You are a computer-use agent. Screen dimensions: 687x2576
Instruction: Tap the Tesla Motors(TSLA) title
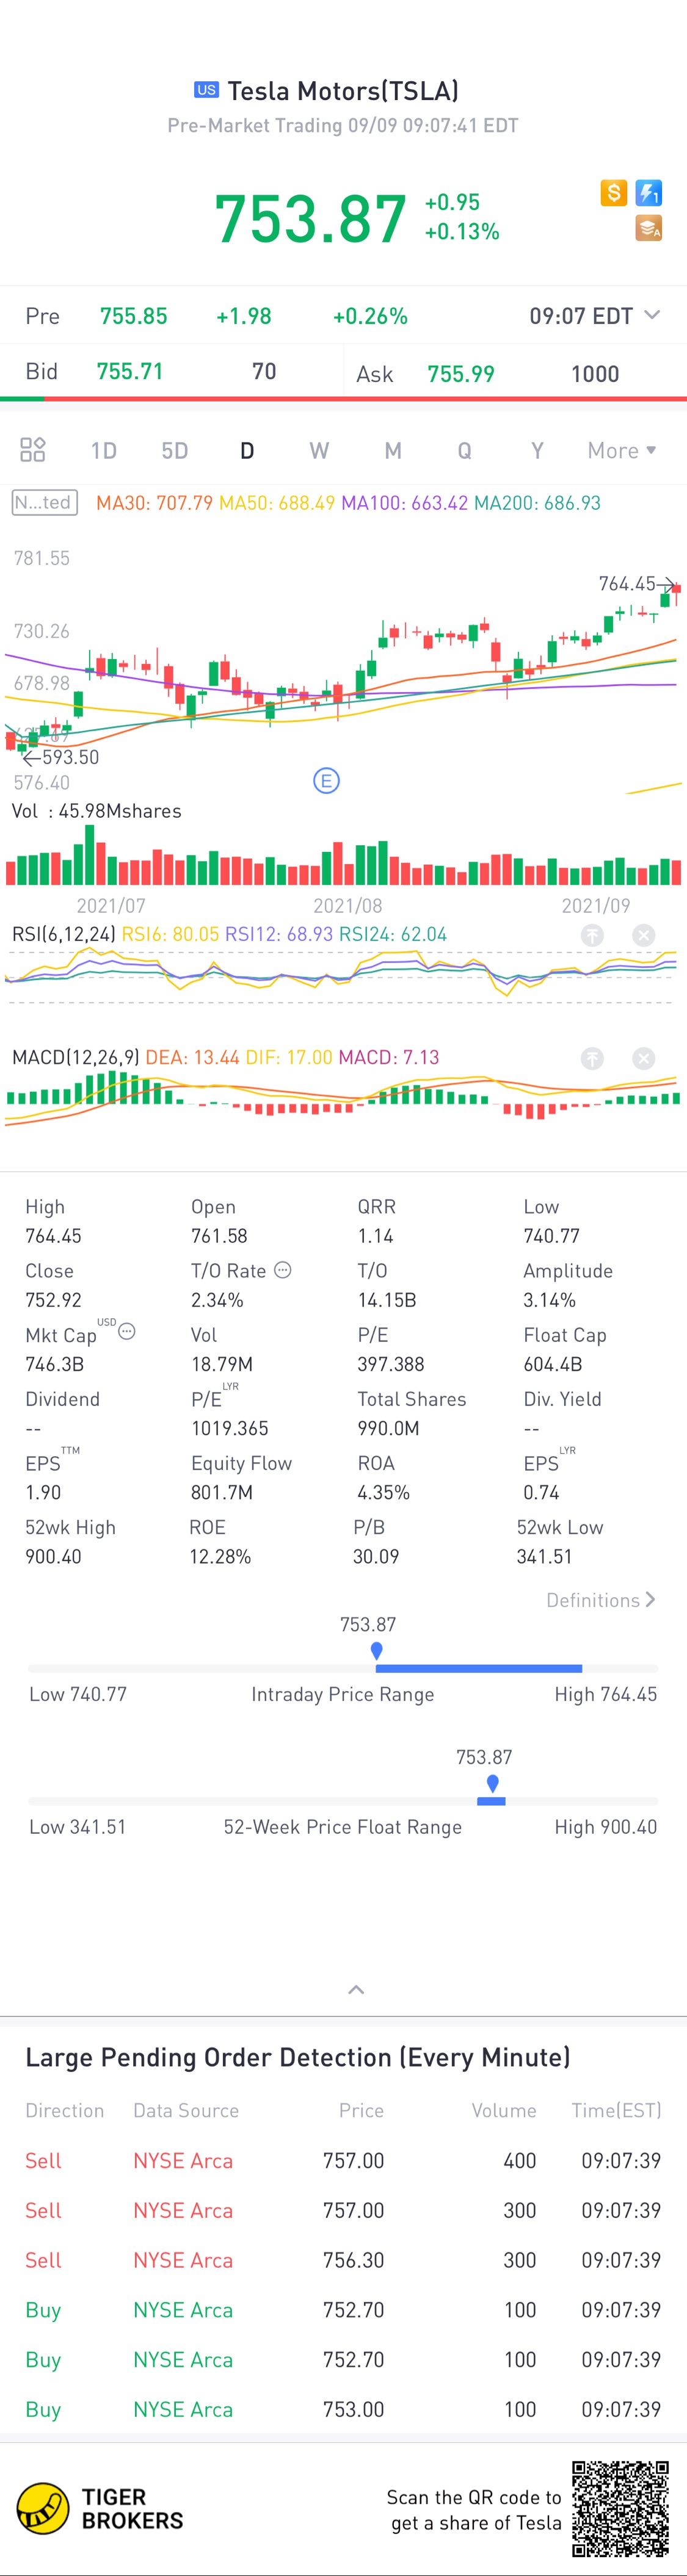(343, 91)
